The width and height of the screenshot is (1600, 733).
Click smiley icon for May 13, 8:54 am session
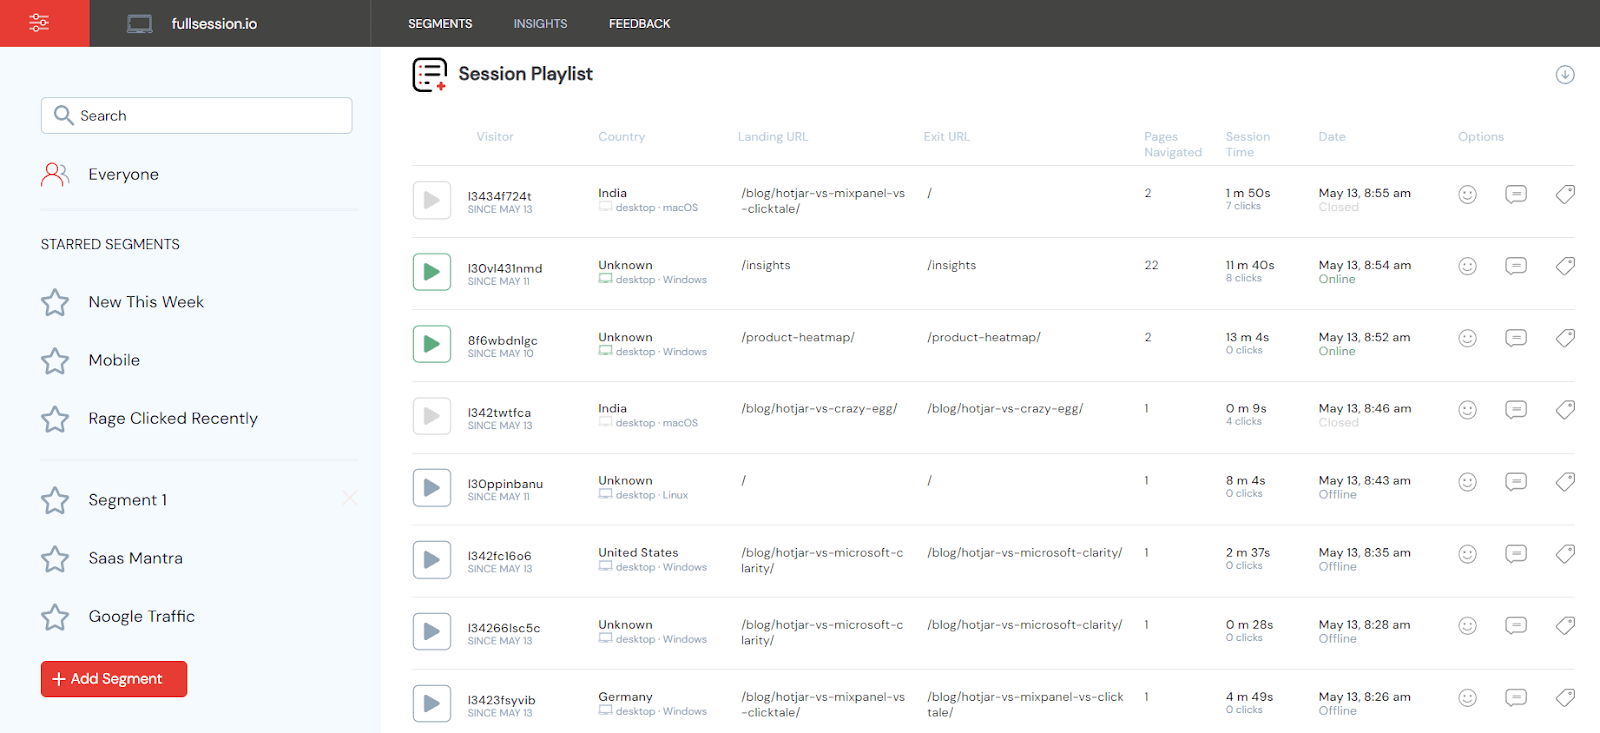click(x=1467, y=266)
